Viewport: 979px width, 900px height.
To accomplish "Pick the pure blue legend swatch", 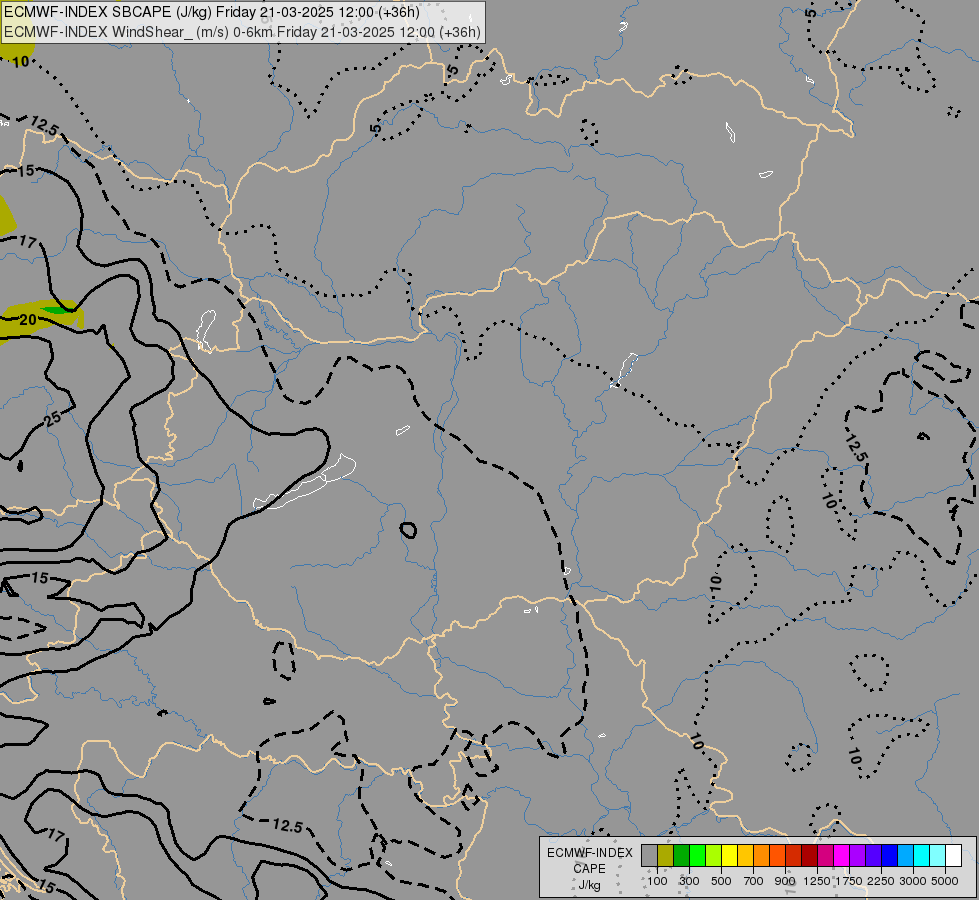I will pos(890,856).
